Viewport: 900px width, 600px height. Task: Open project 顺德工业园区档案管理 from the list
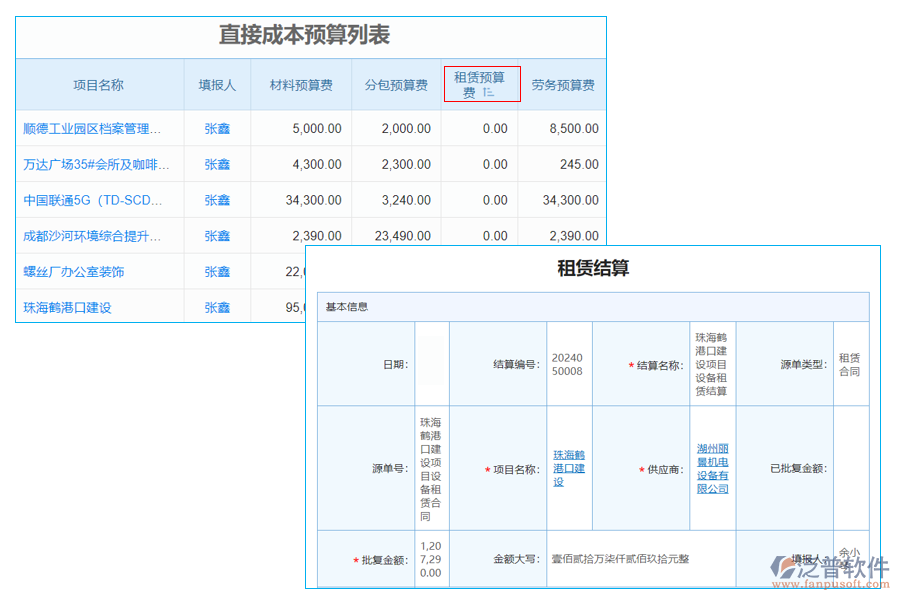(x=93, y=128)
